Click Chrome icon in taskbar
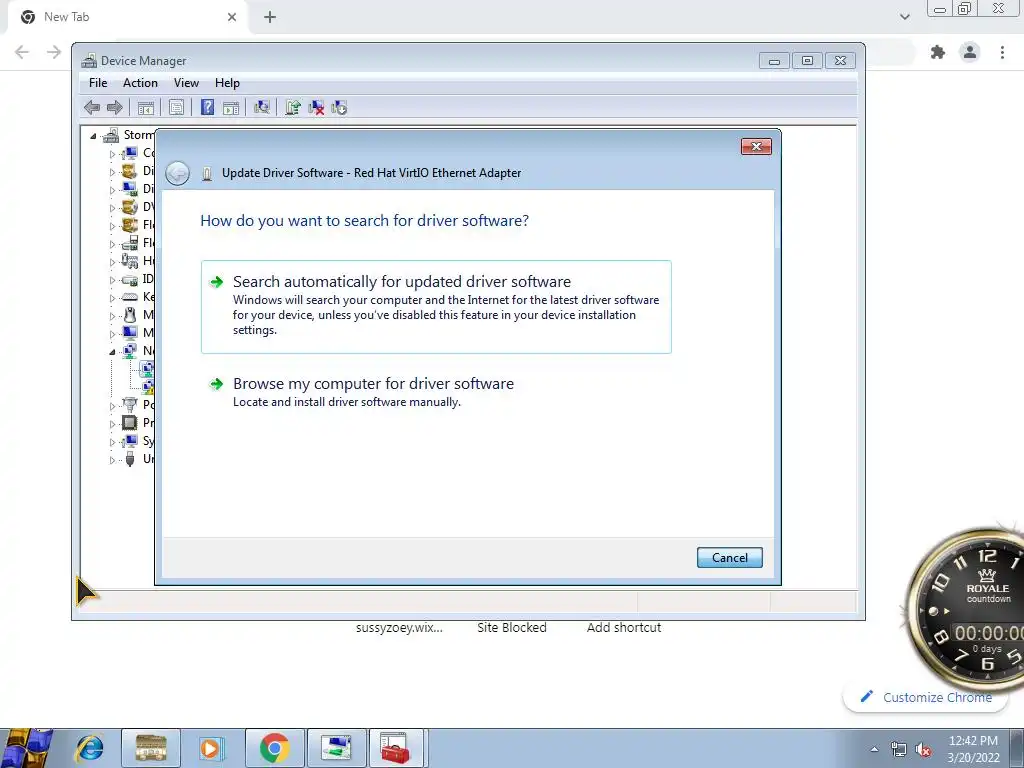1024x768 pixels. (274, 748)
